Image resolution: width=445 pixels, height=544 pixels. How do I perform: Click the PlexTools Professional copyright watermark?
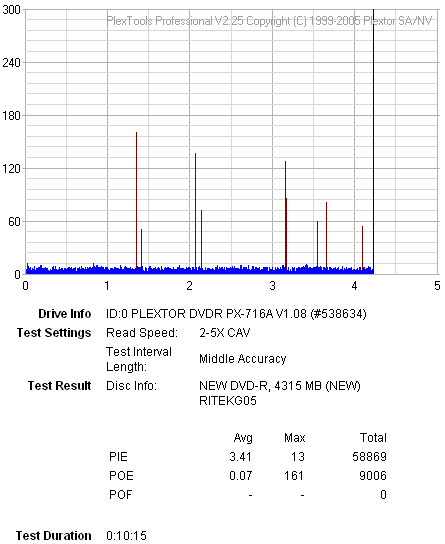[269, 21]
